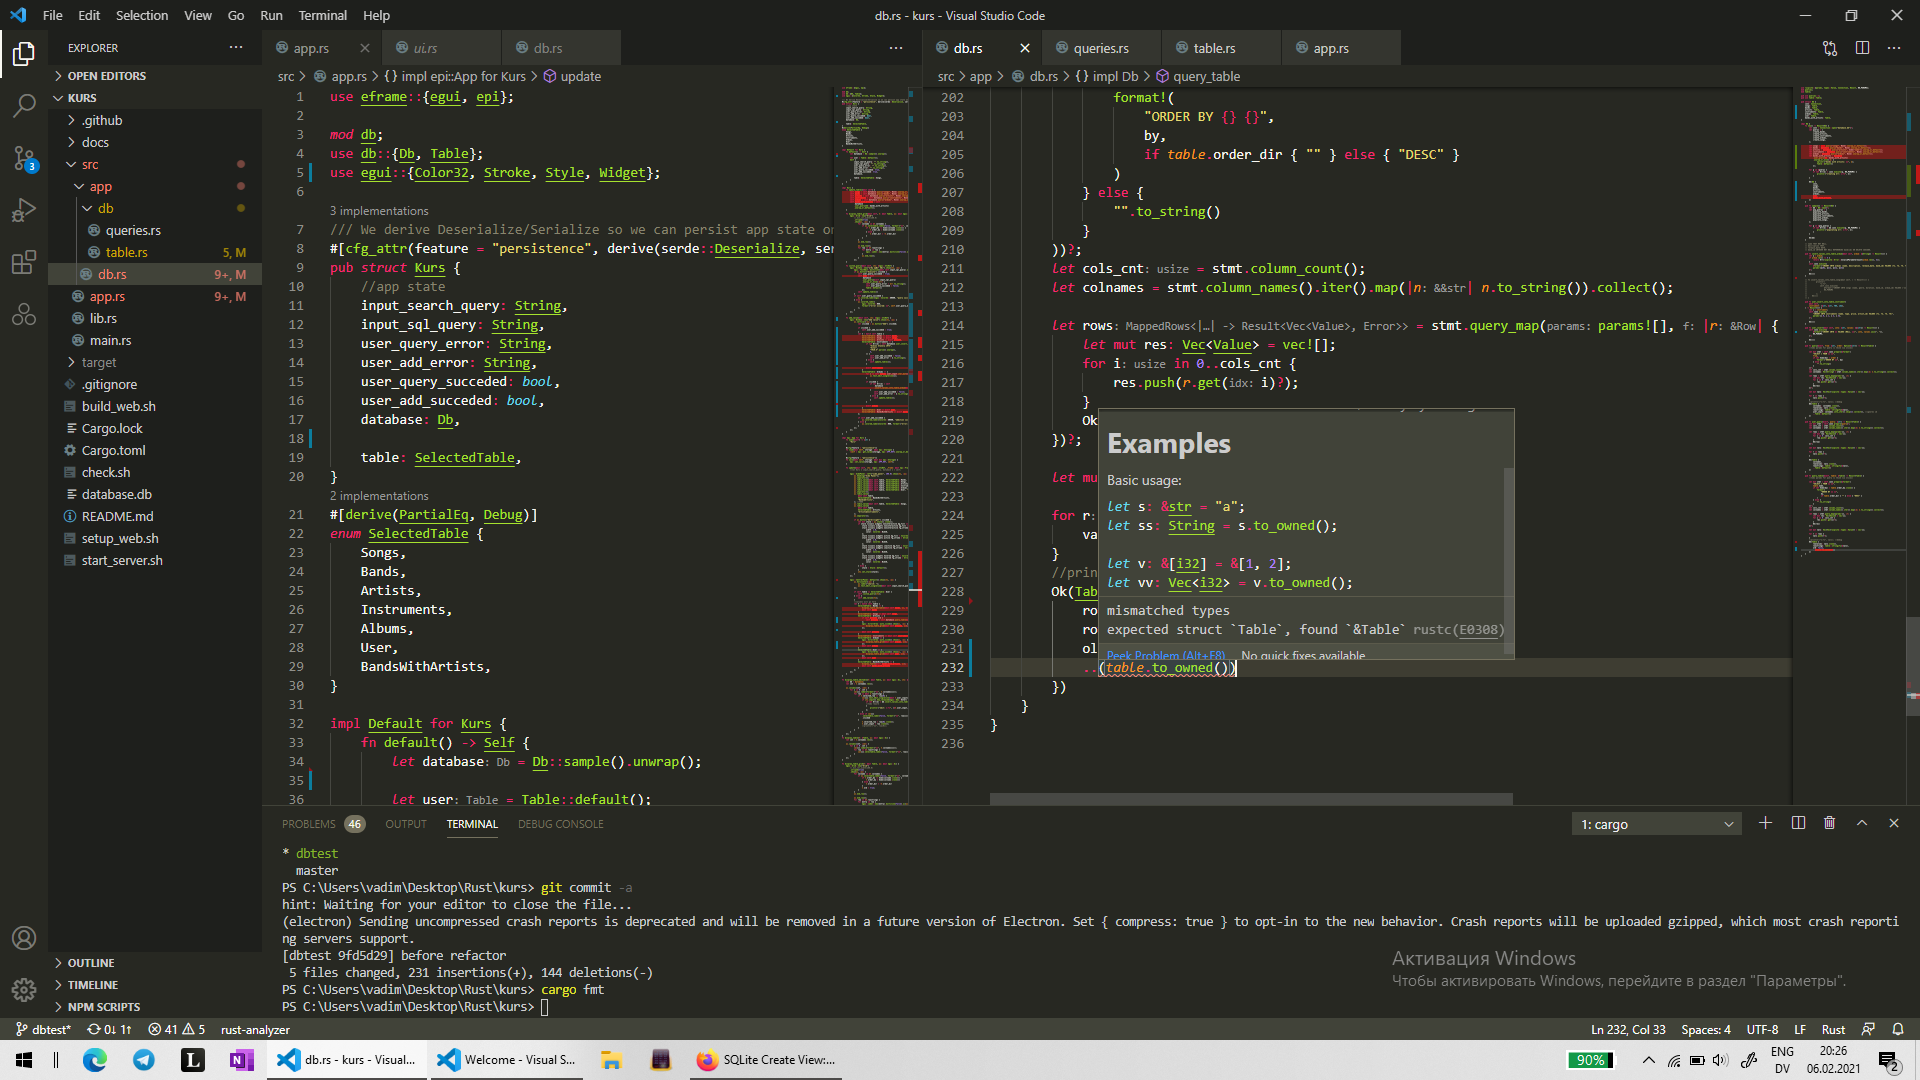Open Microsoft Edge from the taskbar
The height and width of the screenshot is (1080, 1920).
[95, 1060]
